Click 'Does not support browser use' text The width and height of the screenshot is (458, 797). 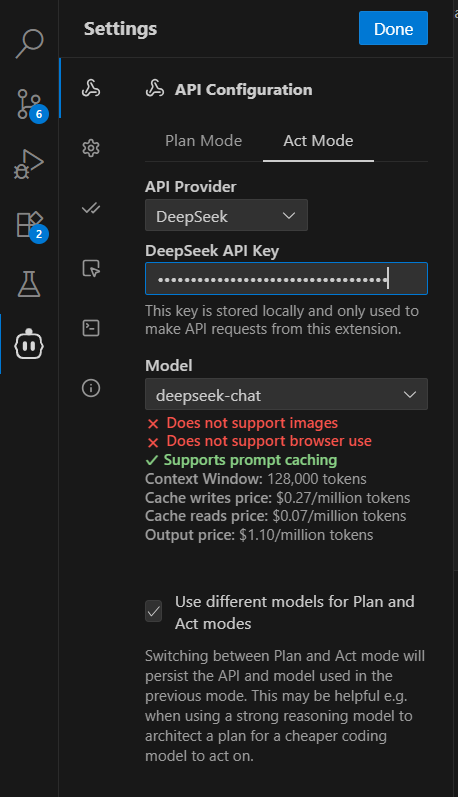point(269,441)
